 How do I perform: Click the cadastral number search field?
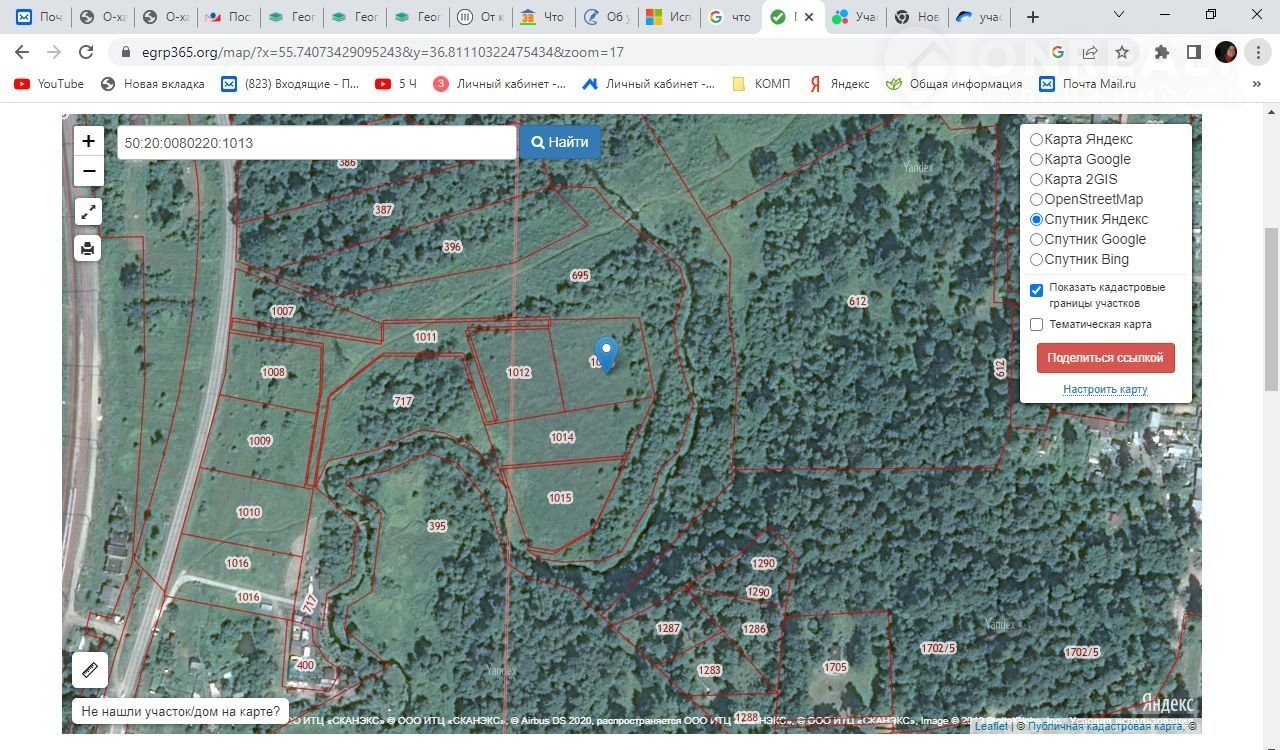coord(316,143)
